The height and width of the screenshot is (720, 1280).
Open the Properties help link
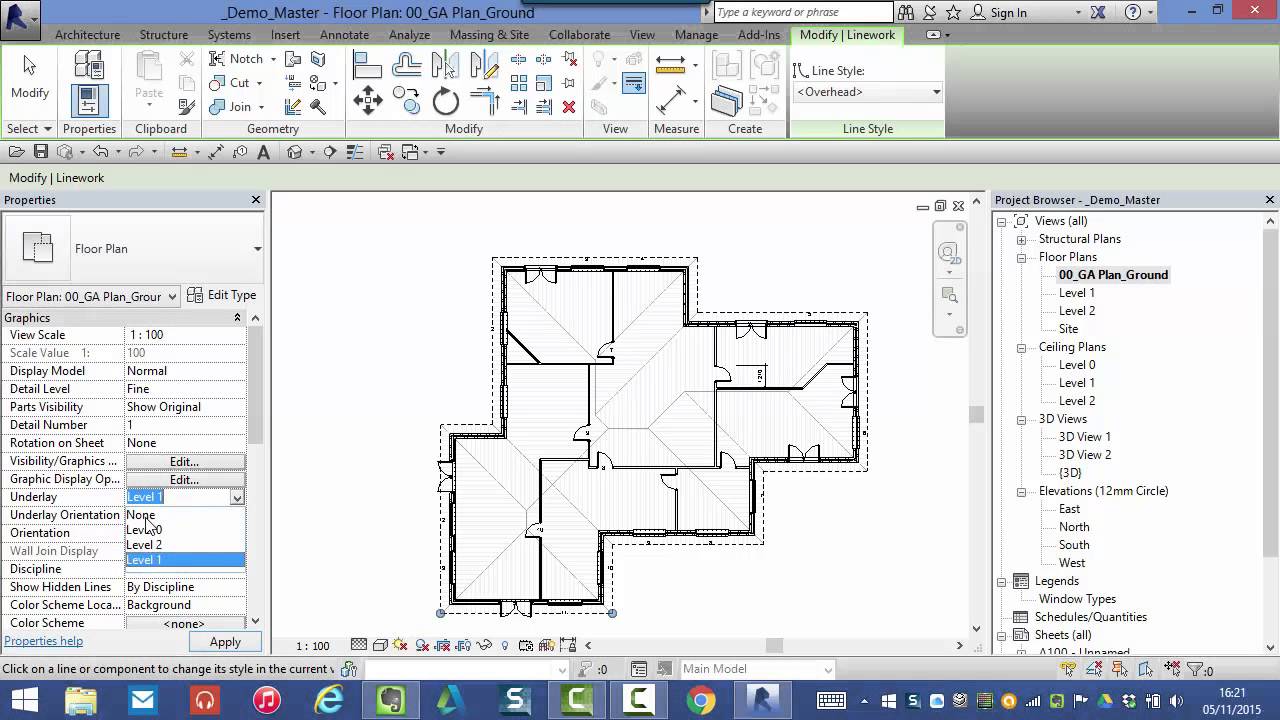point(43,641)
